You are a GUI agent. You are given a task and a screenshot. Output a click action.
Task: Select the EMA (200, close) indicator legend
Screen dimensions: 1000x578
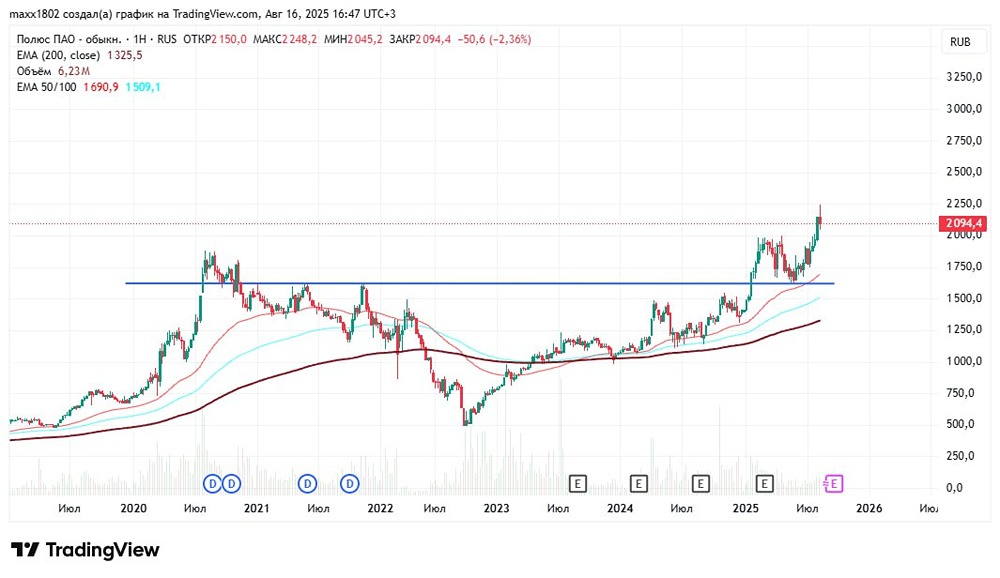80,56
